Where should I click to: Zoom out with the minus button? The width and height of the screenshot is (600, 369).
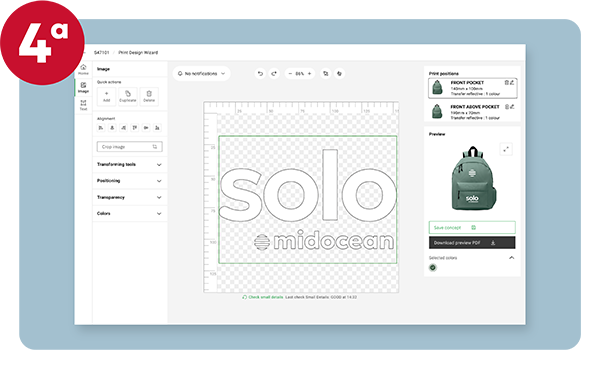[x=290, y=73]
